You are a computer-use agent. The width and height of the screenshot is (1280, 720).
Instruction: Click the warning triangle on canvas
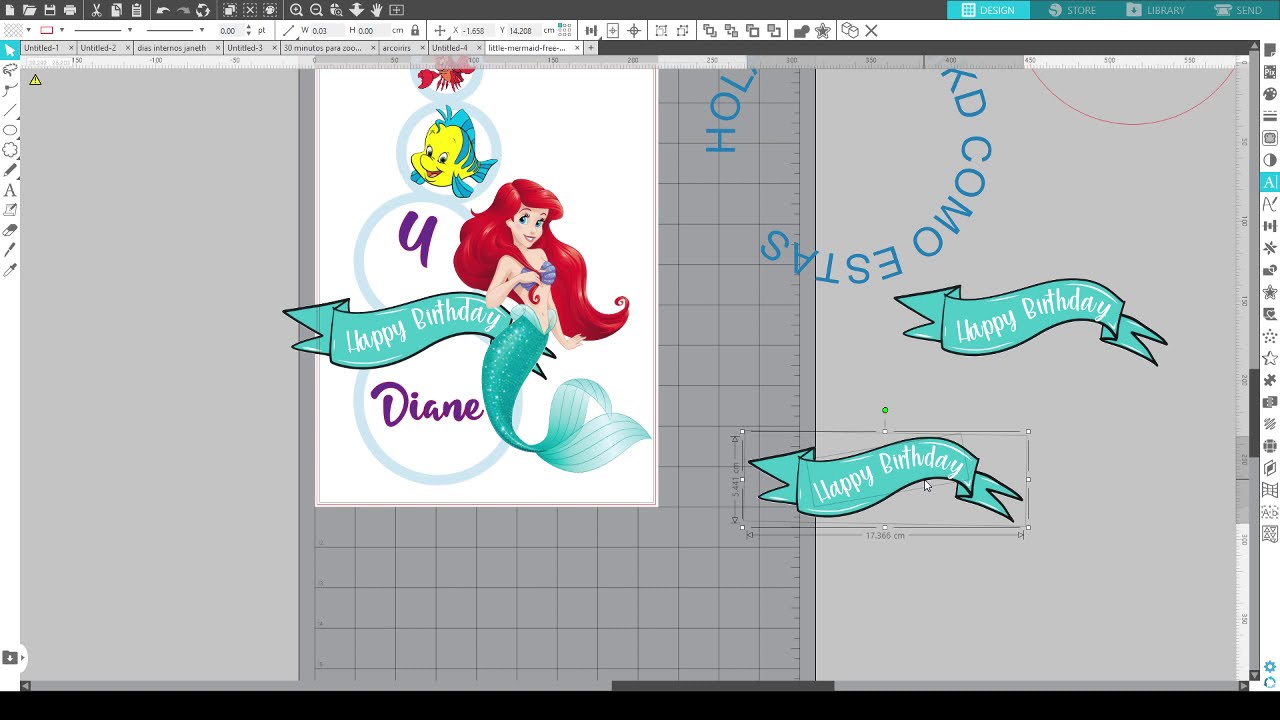click(35, 80)
